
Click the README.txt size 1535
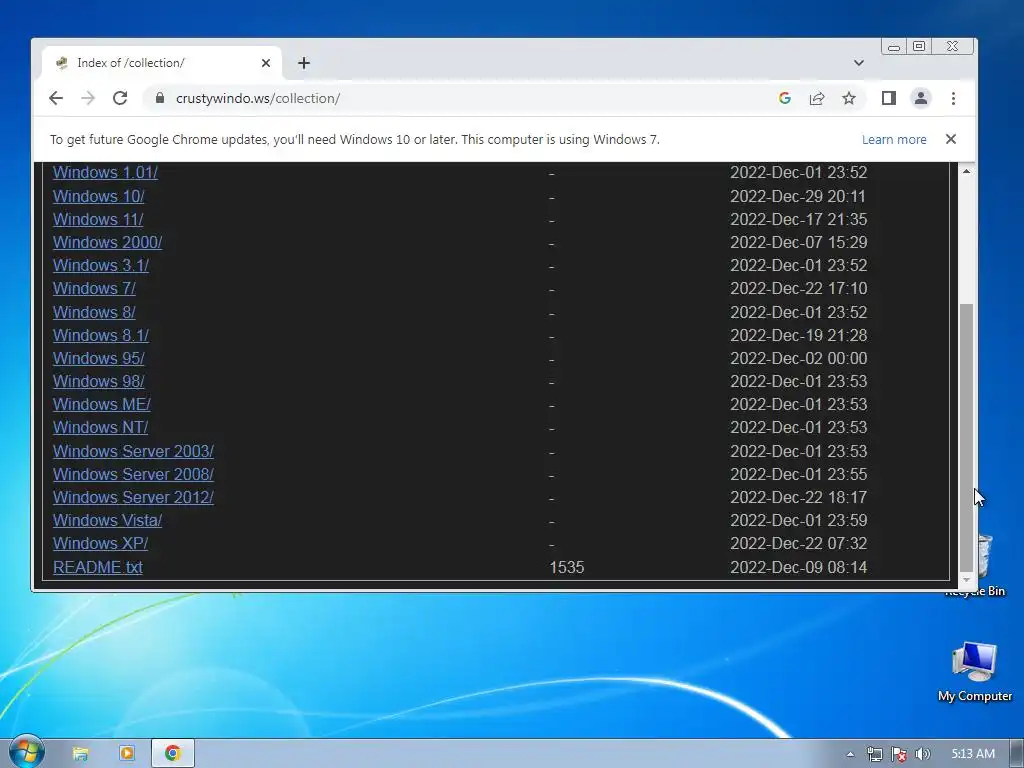click(x=567, y=567)
